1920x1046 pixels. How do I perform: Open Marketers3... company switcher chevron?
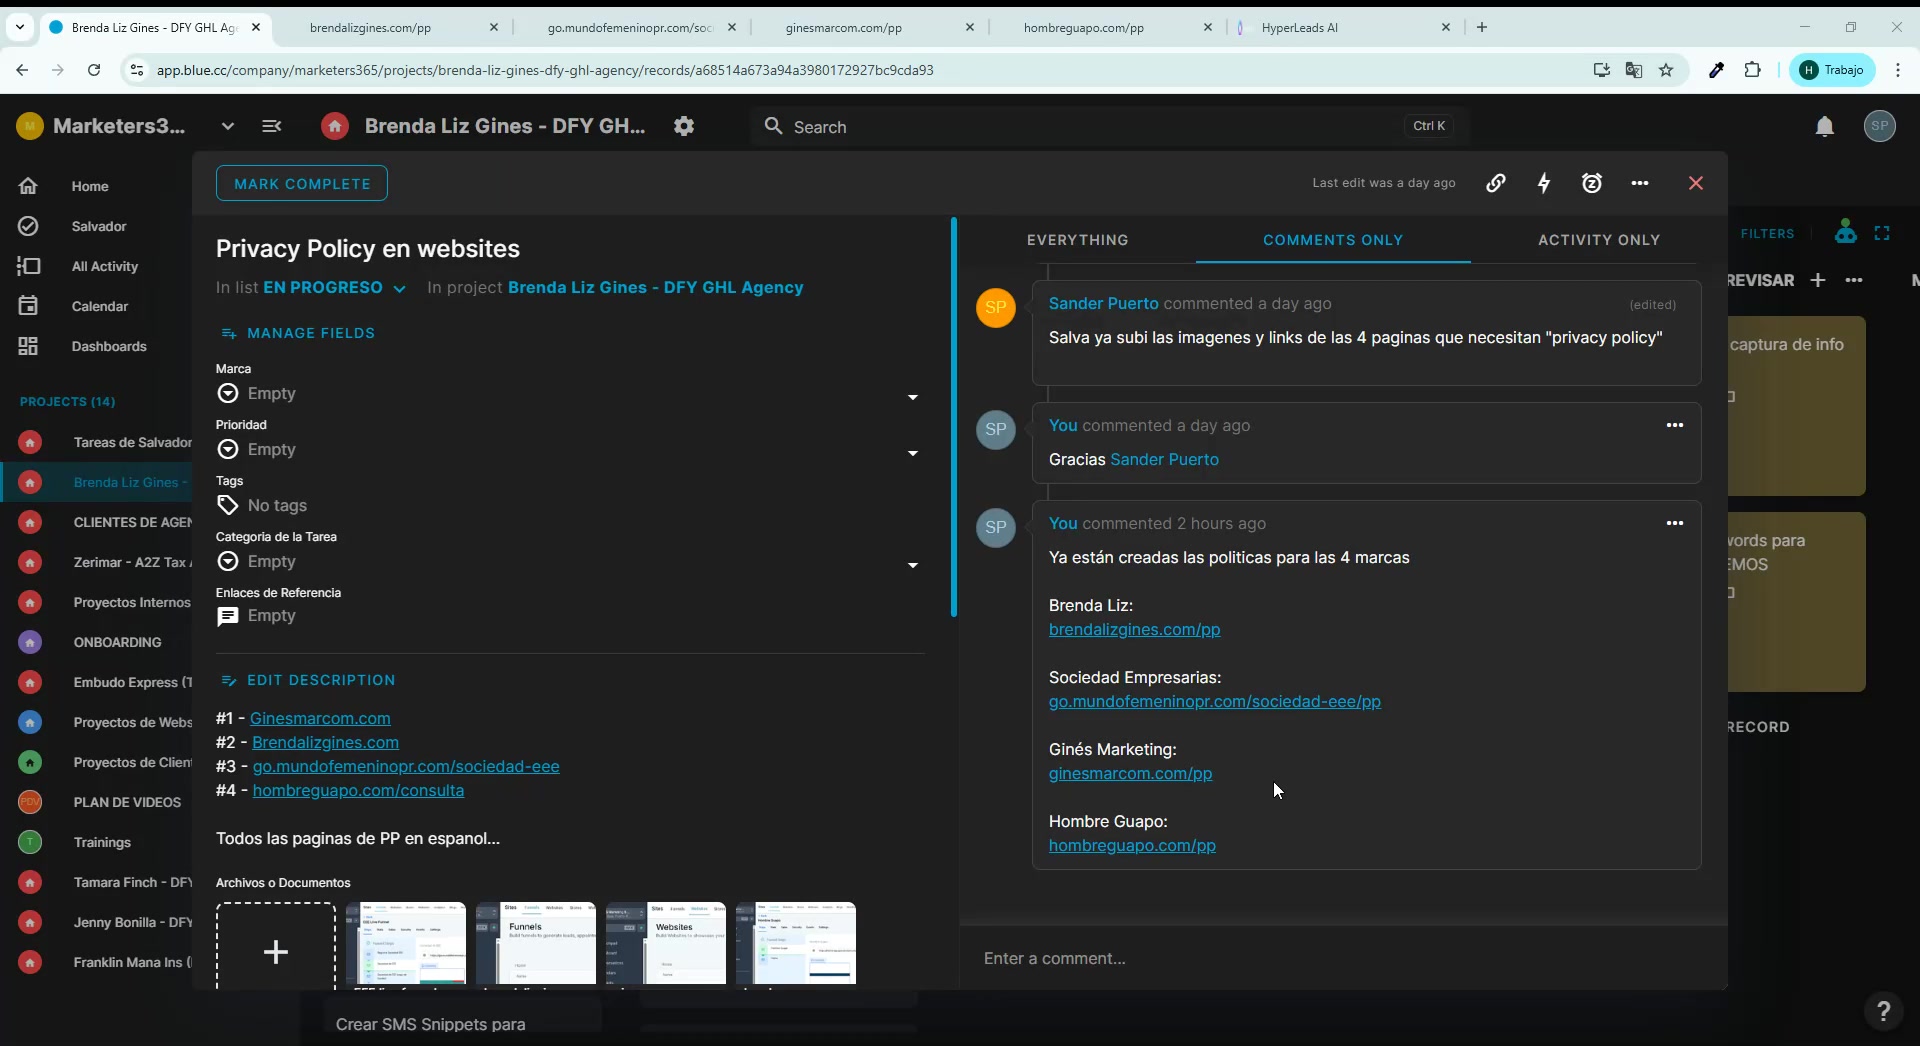[x=228, y=126]
